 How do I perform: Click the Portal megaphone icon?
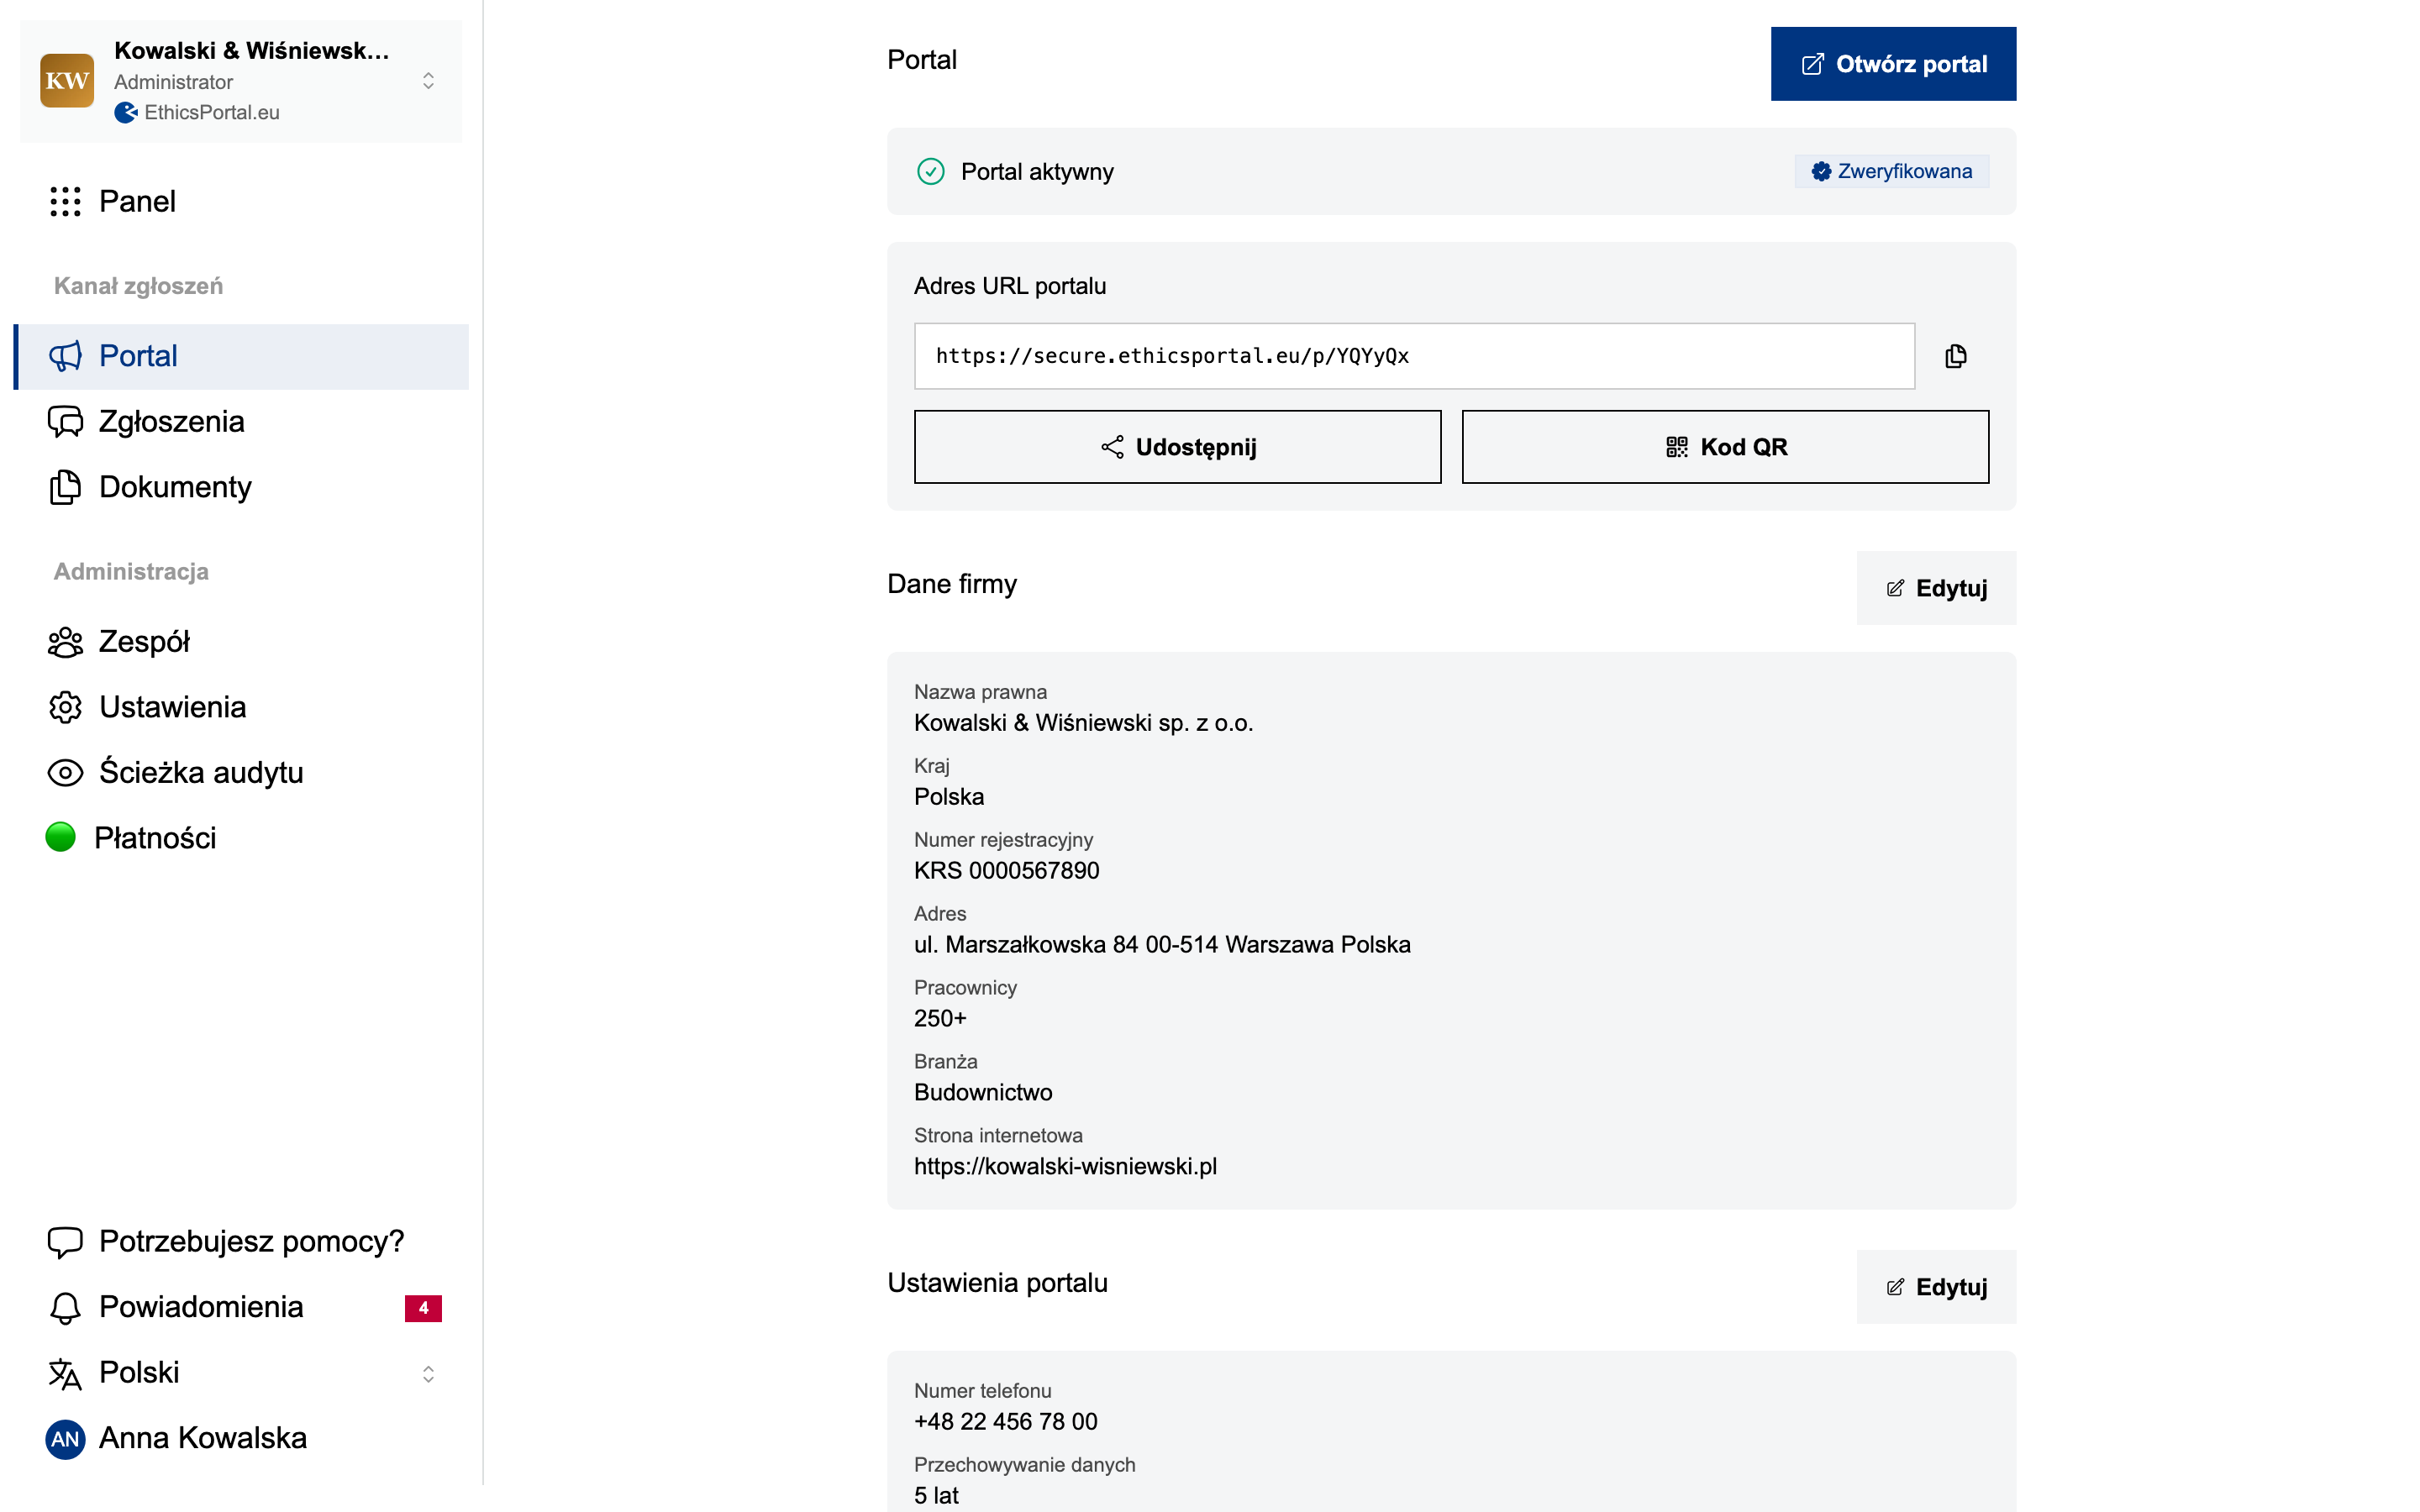pos(65,356)
